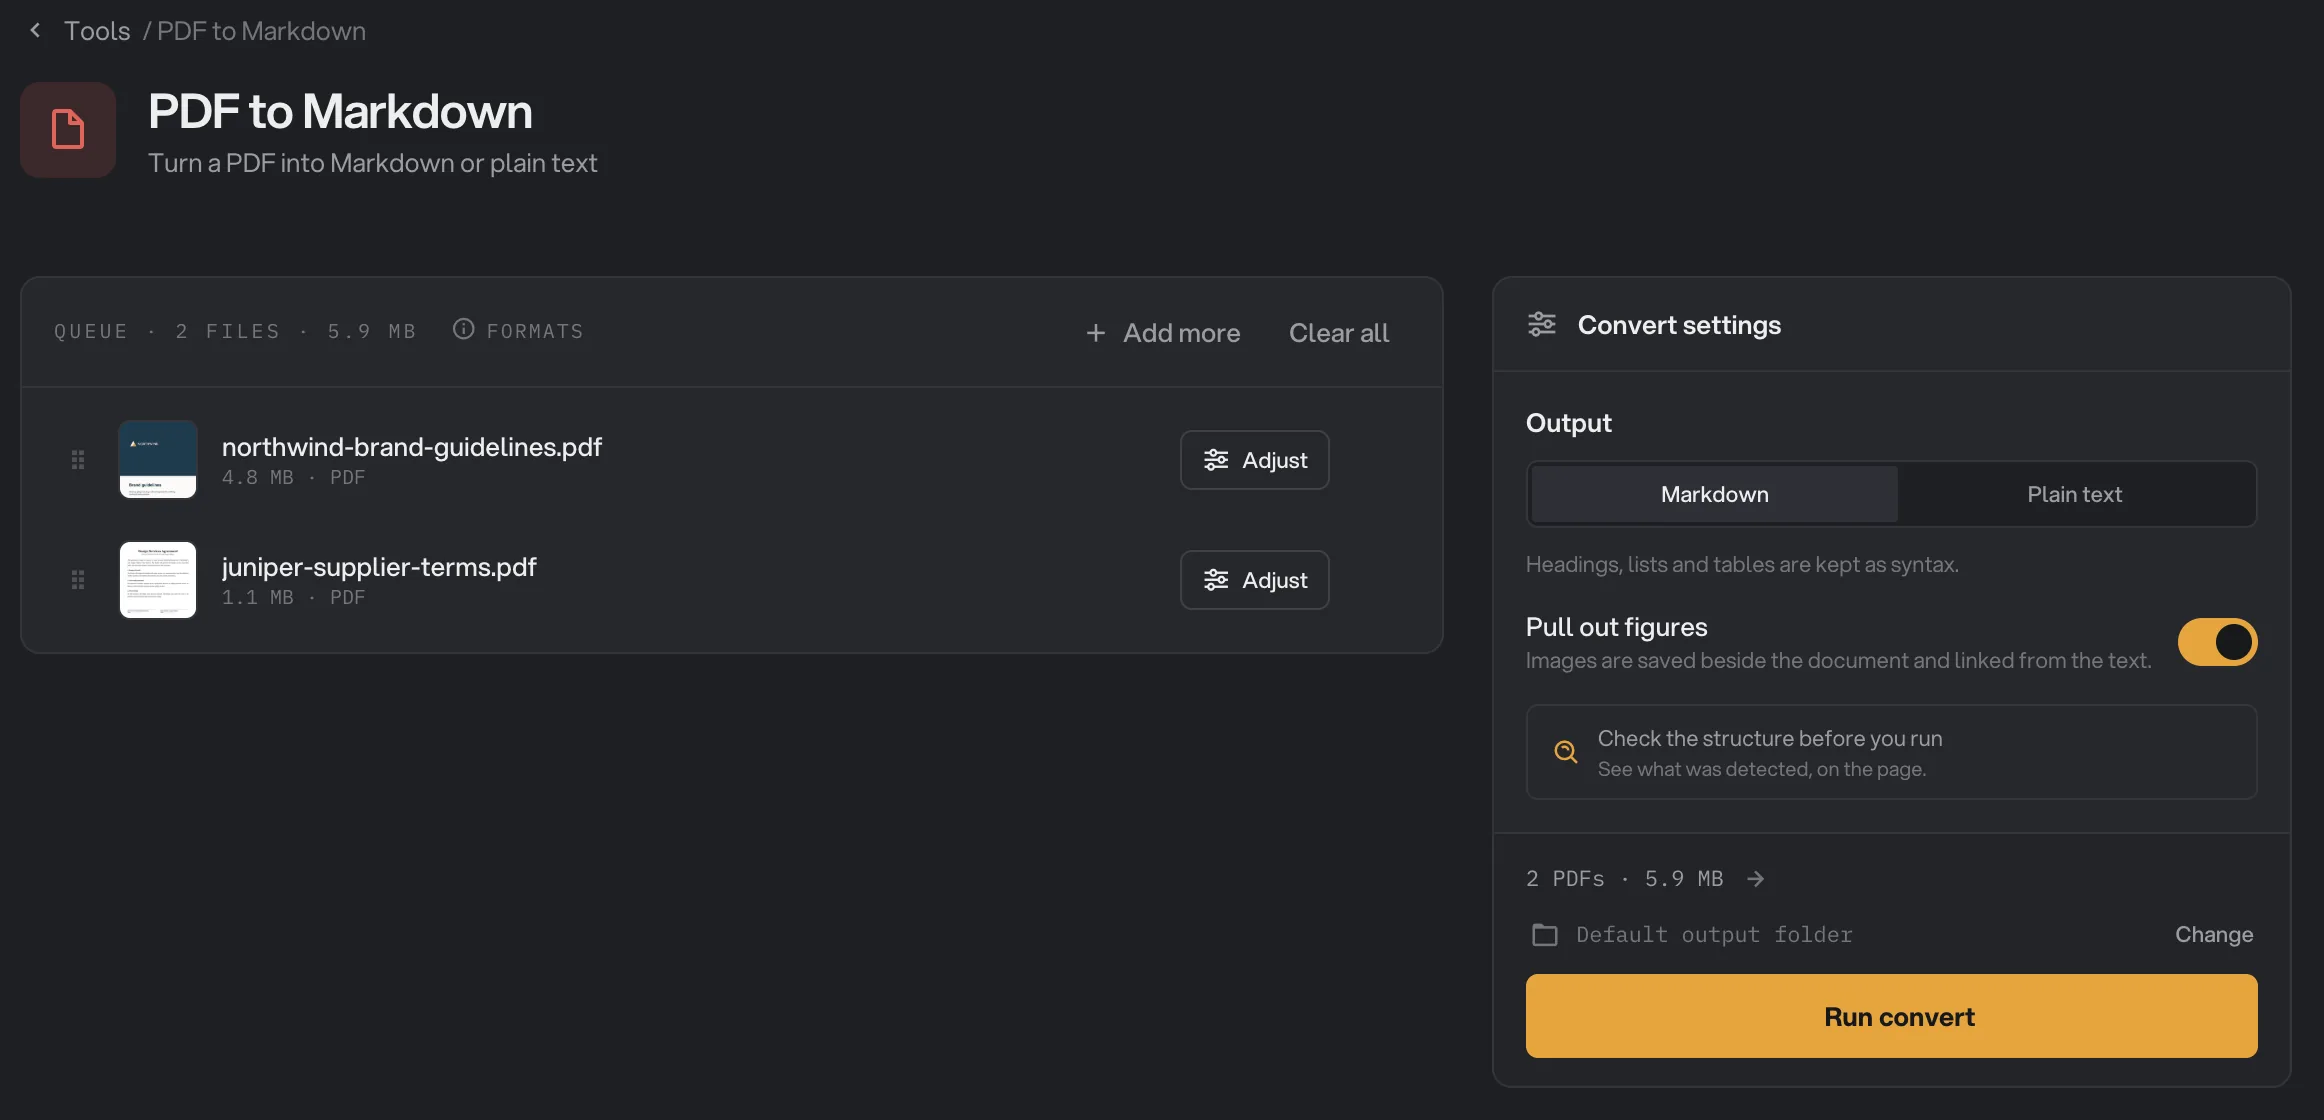2324x1120 pixels.
Task: Select the juniper-supplier-terms.pdf file name
Action: click(379, 567)
